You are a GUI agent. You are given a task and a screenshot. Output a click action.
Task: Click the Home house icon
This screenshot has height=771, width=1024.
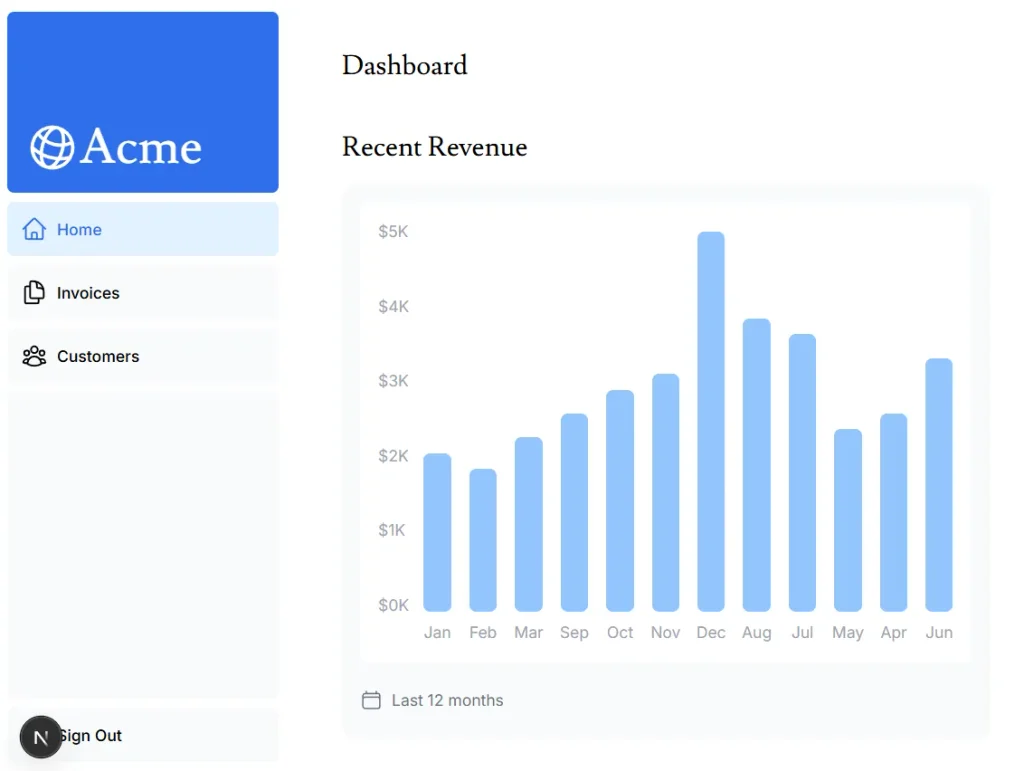[x=34, y=229]
